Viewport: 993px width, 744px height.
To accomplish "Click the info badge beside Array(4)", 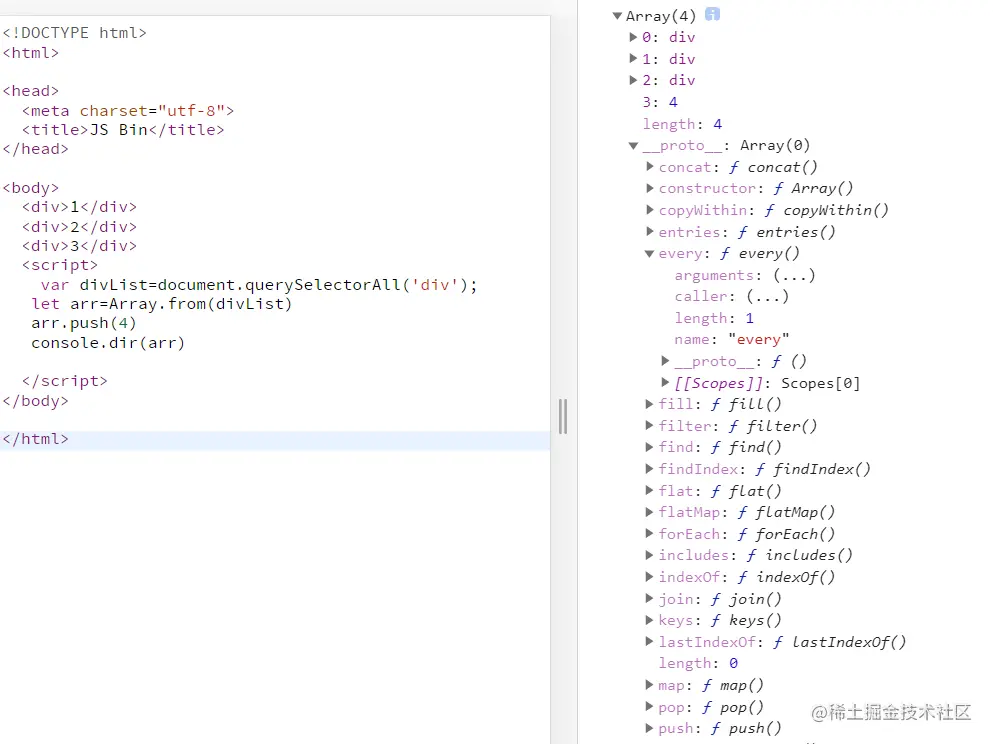I will click(712, 15).
